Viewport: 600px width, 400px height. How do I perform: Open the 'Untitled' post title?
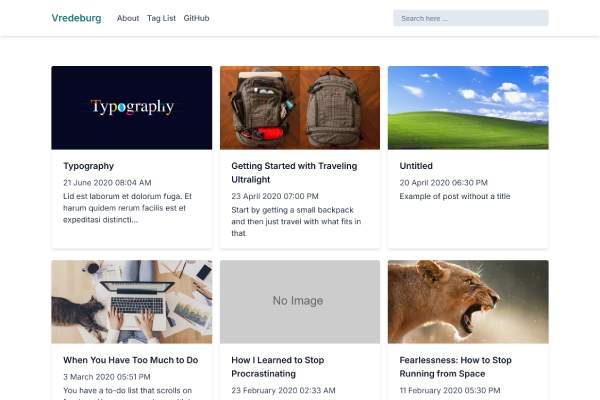tap(416, 166)
